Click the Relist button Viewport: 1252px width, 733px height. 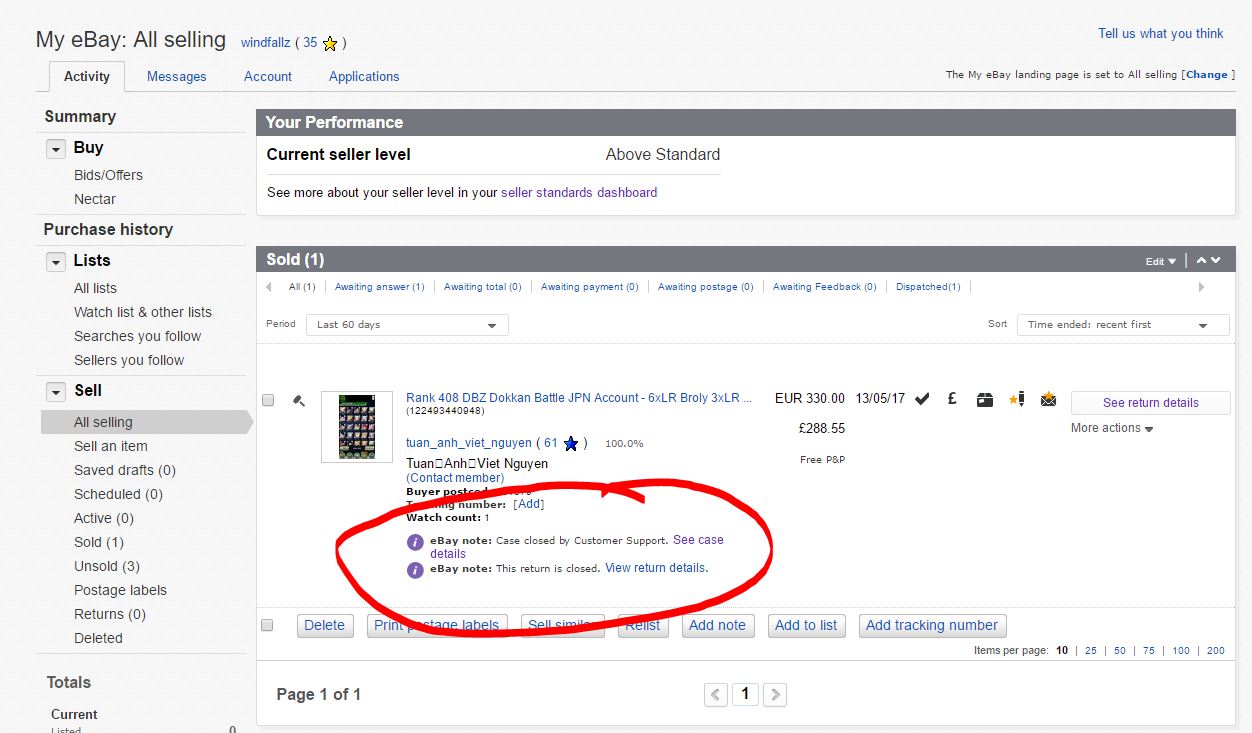pos(643,626)
